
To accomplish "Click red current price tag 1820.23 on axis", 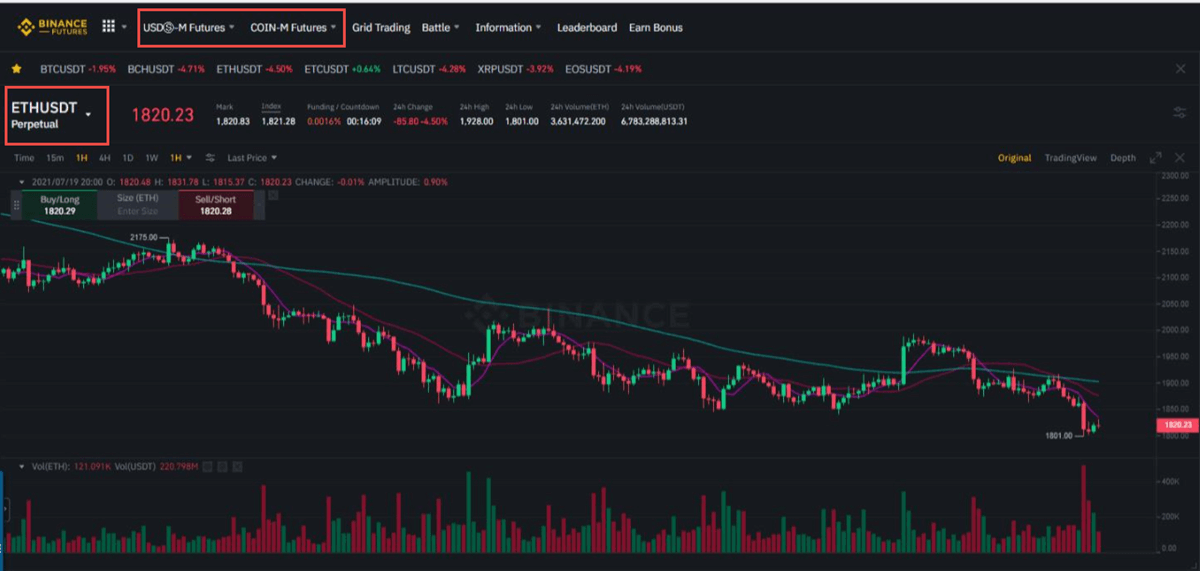I will [x=1177, y=425].
